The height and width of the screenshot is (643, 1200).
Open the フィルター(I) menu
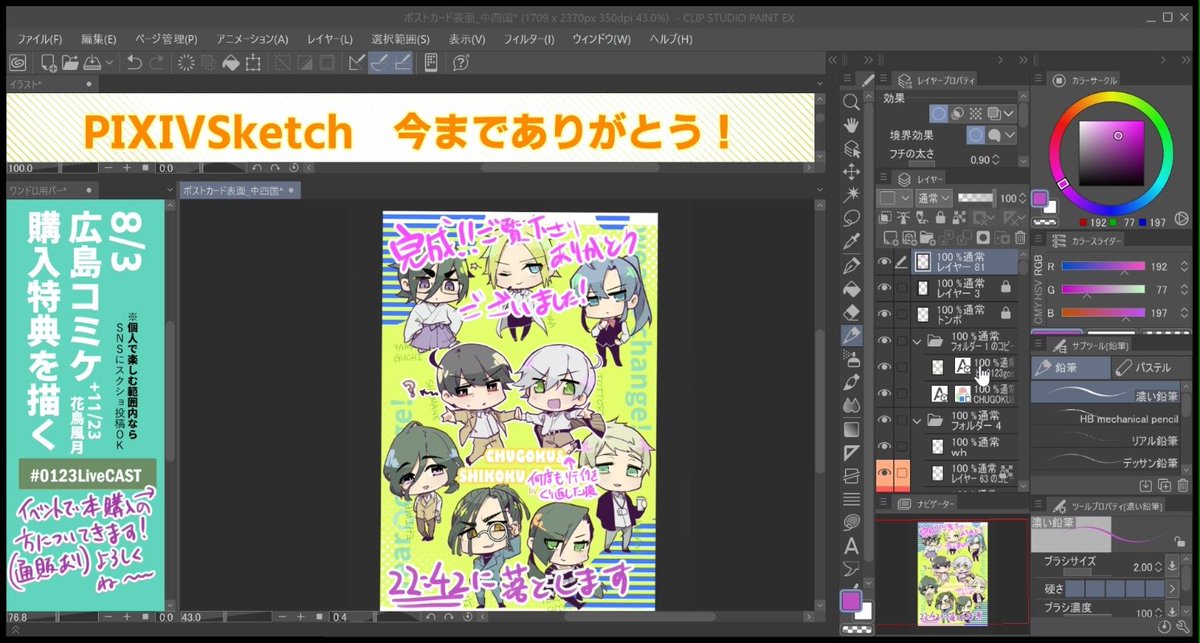click(529, 39)
